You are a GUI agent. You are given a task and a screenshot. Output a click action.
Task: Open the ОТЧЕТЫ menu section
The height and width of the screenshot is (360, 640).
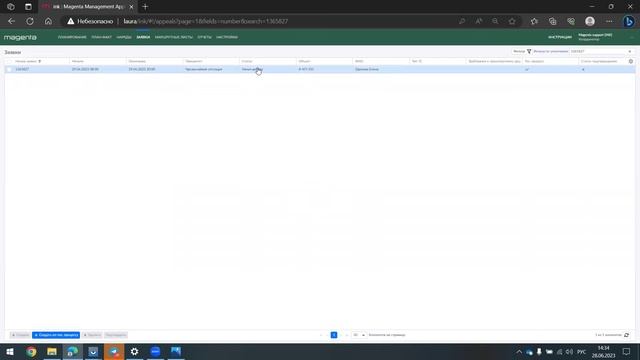(x=204, y=37)
